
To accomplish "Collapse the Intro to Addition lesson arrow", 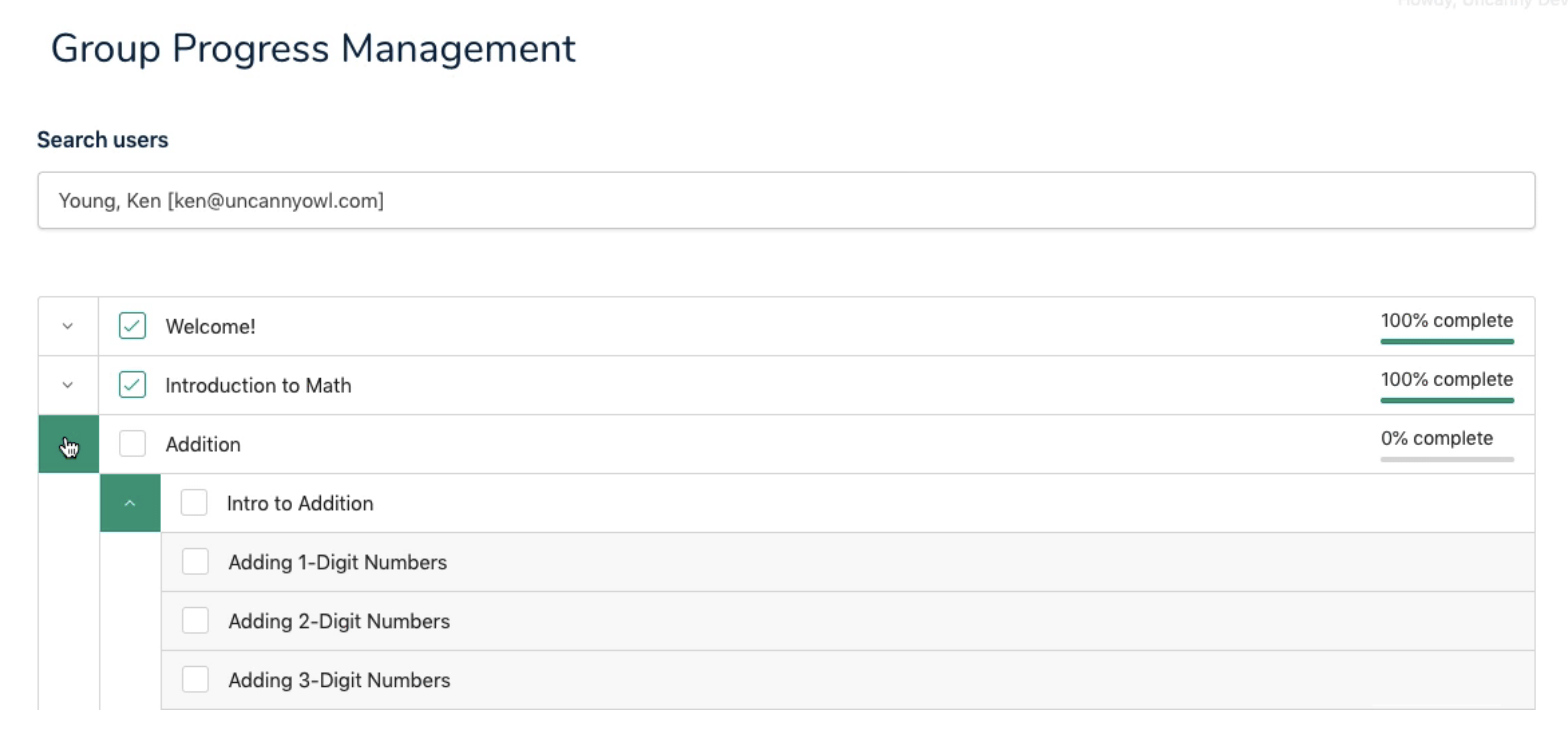I will point(130,503).
